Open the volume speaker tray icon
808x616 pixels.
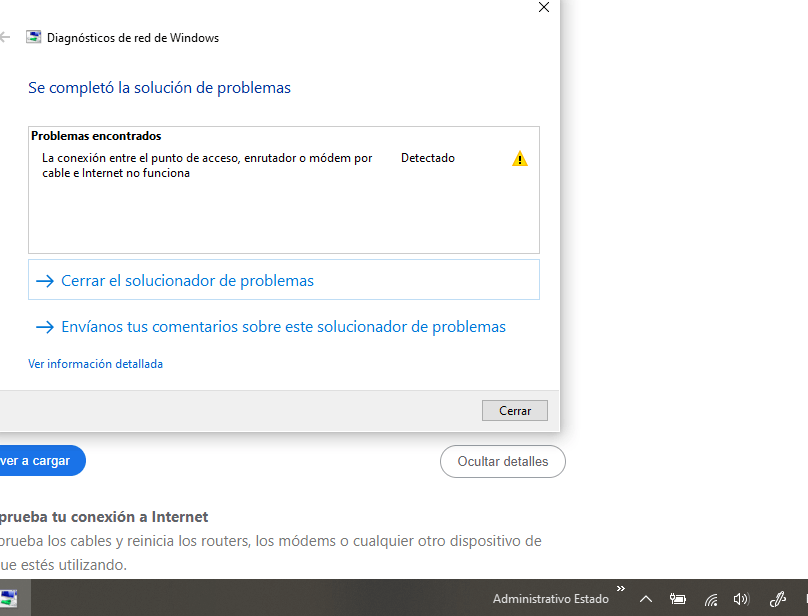741,599
